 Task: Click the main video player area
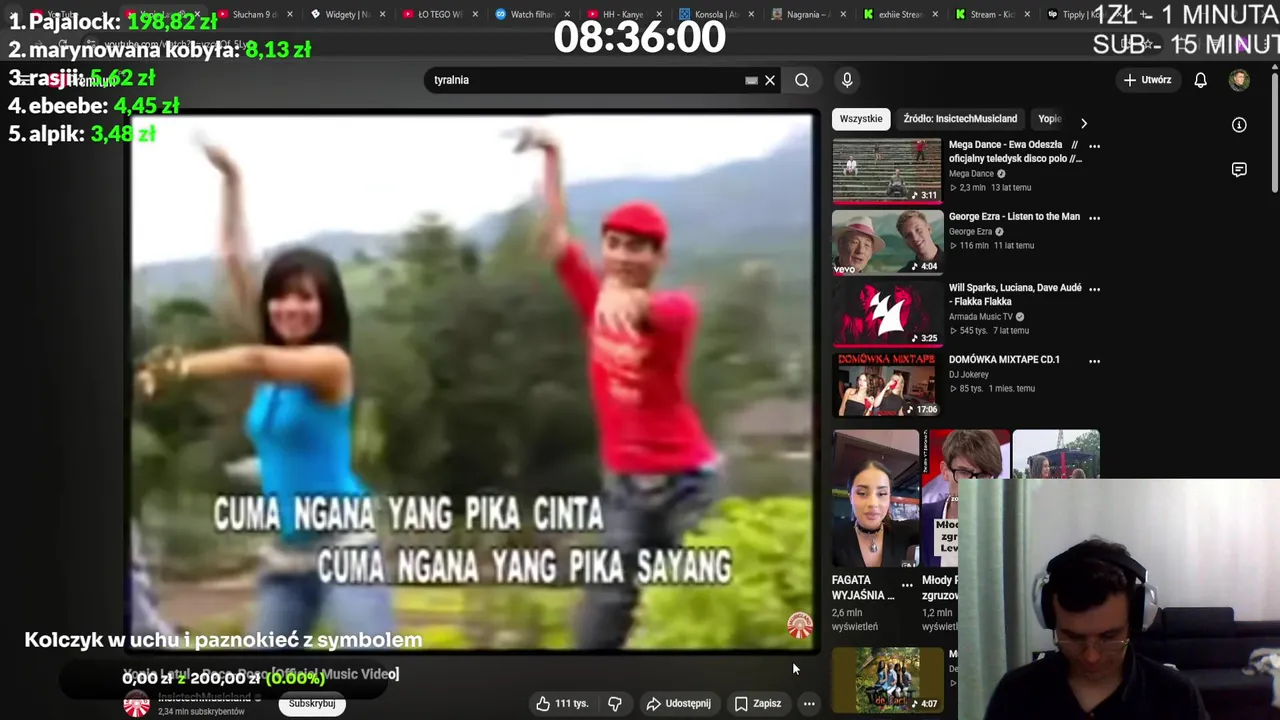pos(472,381)
